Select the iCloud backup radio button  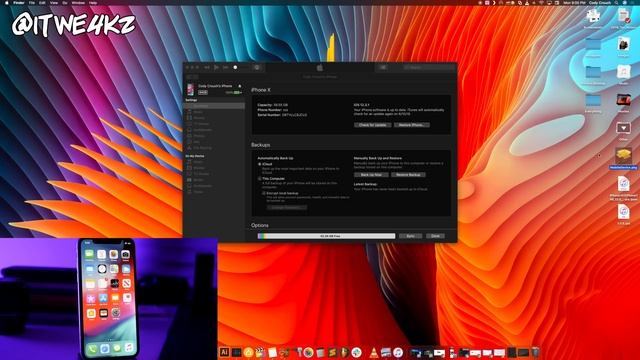click(260, 164)
